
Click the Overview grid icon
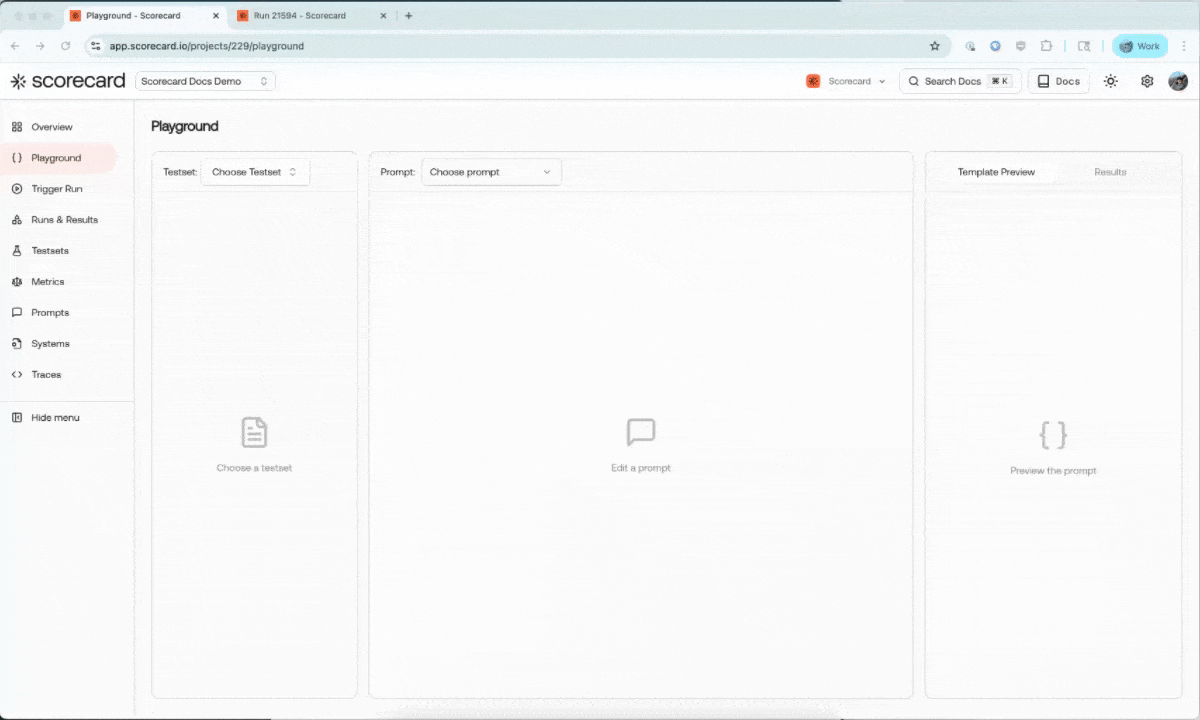coord(17,127)
